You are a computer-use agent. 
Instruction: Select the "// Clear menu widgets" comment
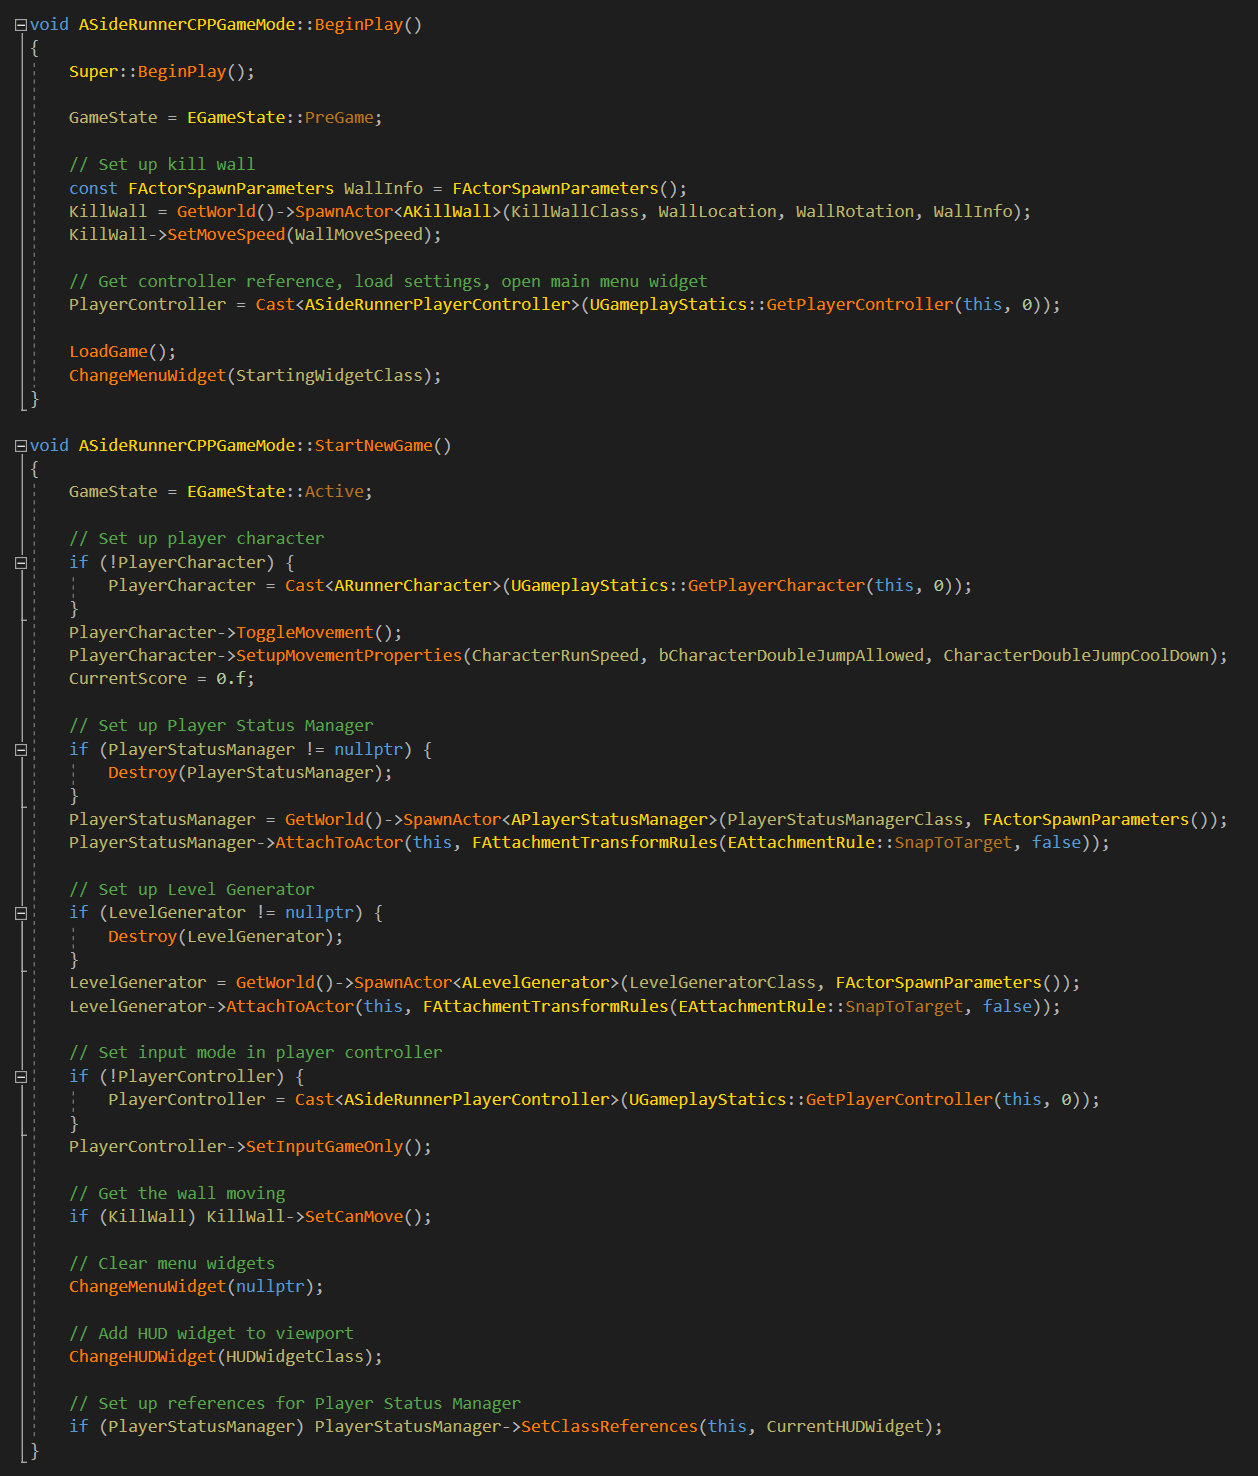[x=172, y=1264]
